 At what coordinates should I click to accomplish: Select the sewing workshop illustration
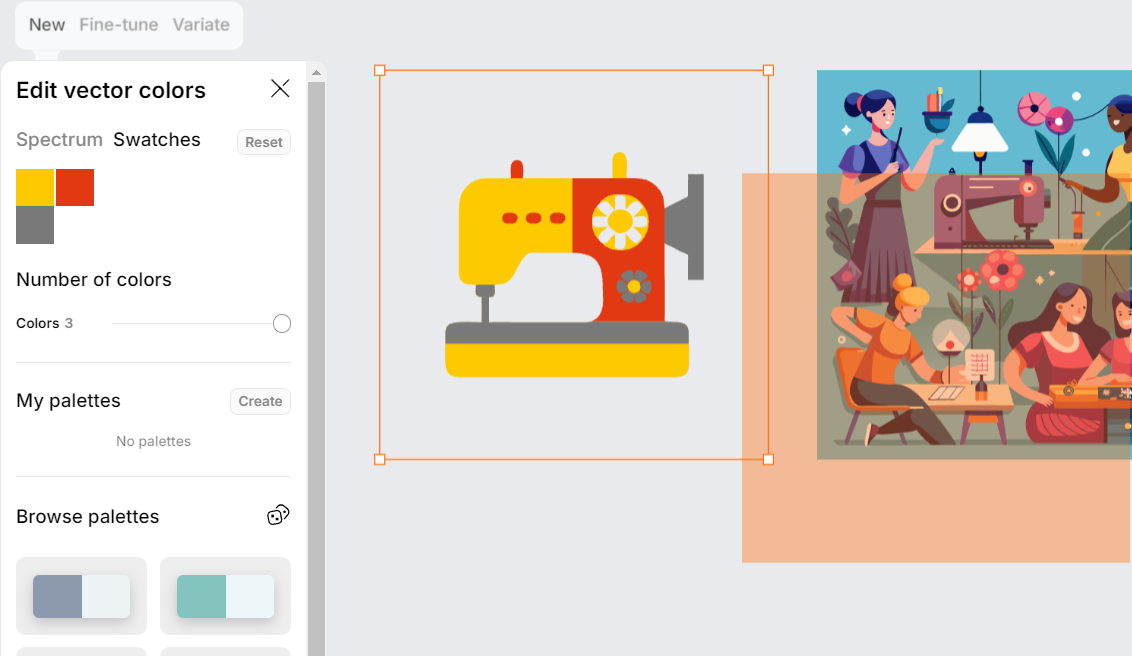pyautogui.click(x=974, y=265)
